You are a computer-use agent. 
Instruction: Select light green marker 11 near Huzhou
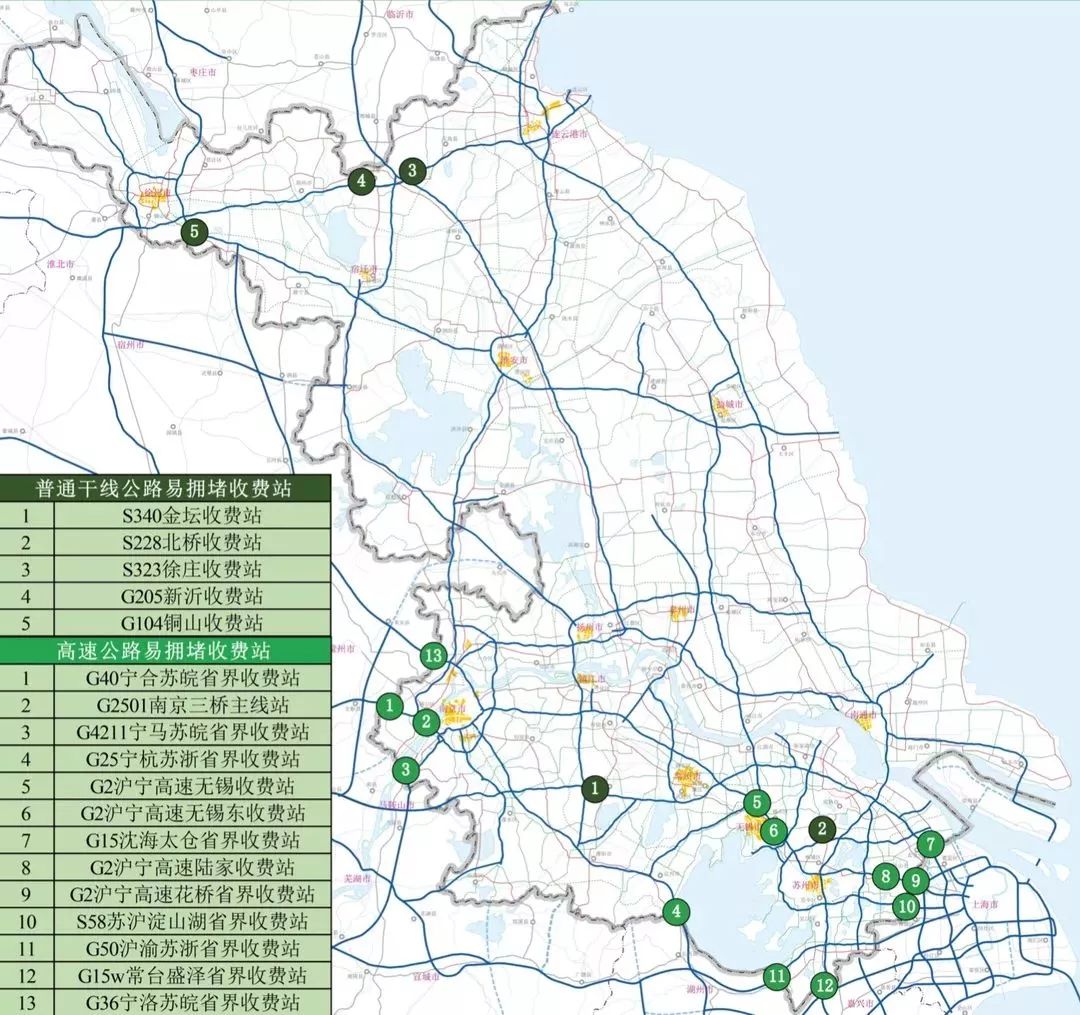coord(777,975)
